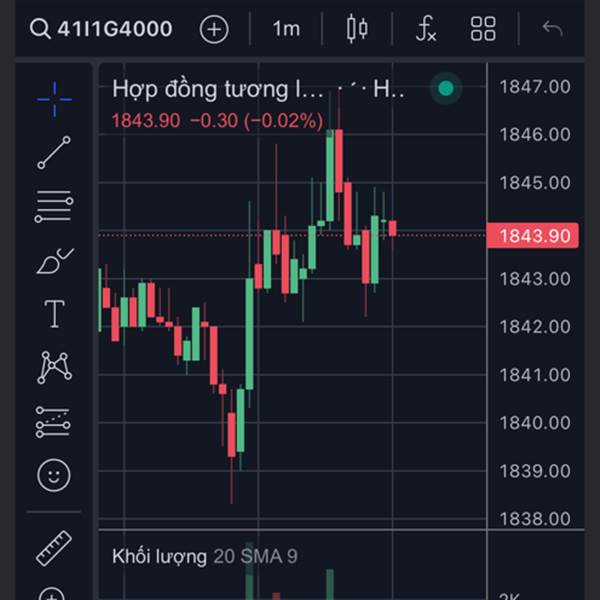Click the red 1843.90 price label
The width and height of the screenshot is (600, 600).
point(534,236)
